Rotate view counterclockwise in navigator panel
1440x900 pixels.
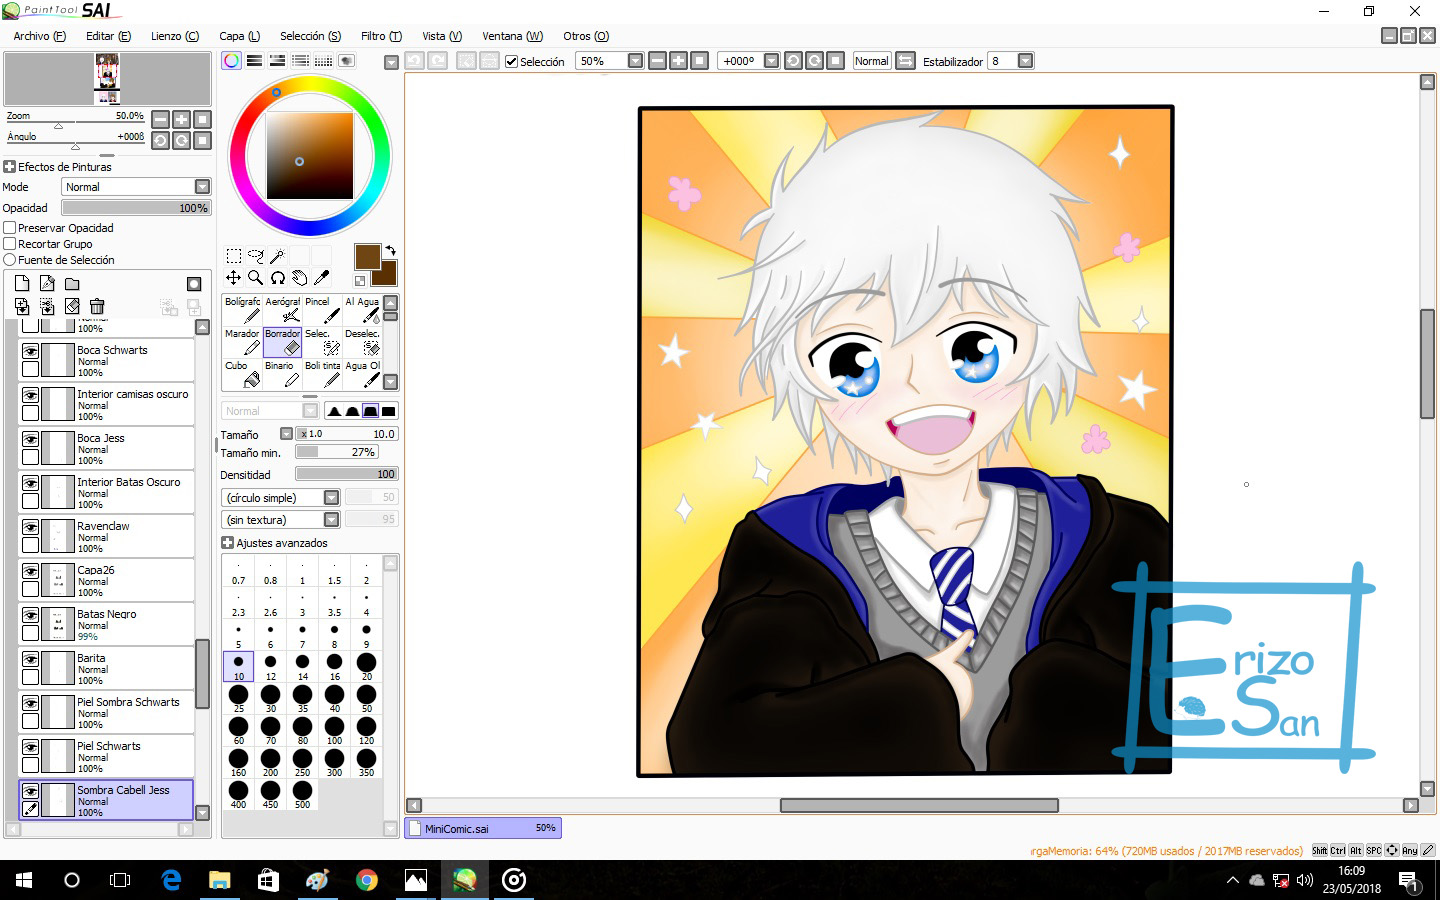point(160,140)
